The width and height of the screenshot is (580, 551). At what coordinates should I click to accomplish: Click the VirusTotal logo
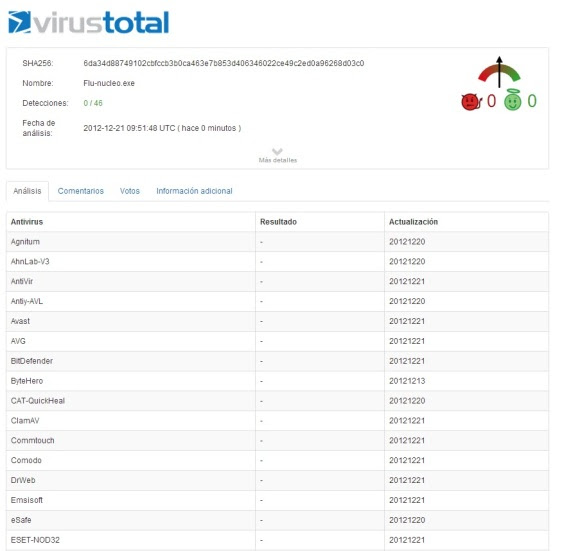coord(88,22)
